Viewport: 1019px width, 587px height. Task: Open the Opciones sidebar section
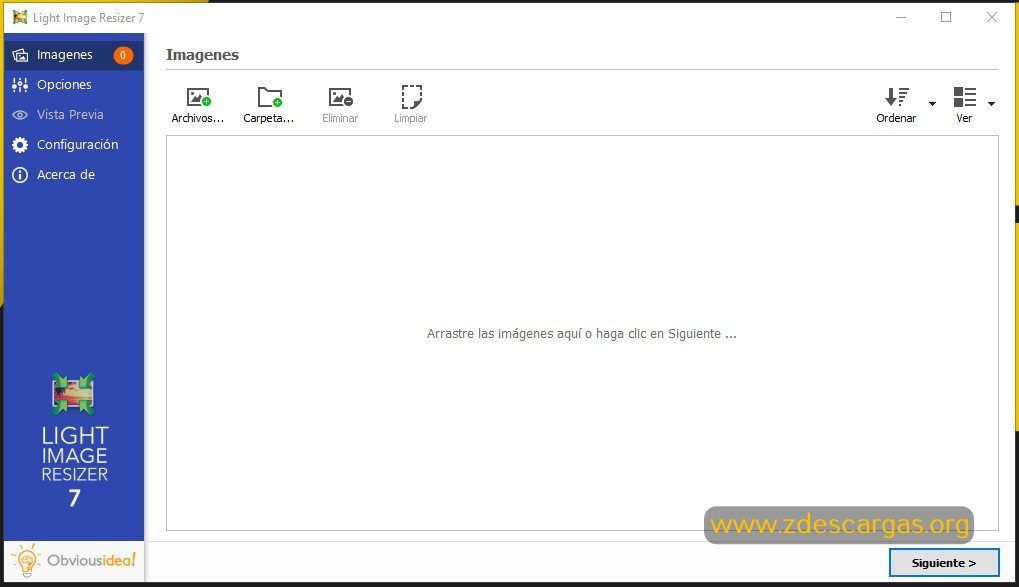click(73, 85)
